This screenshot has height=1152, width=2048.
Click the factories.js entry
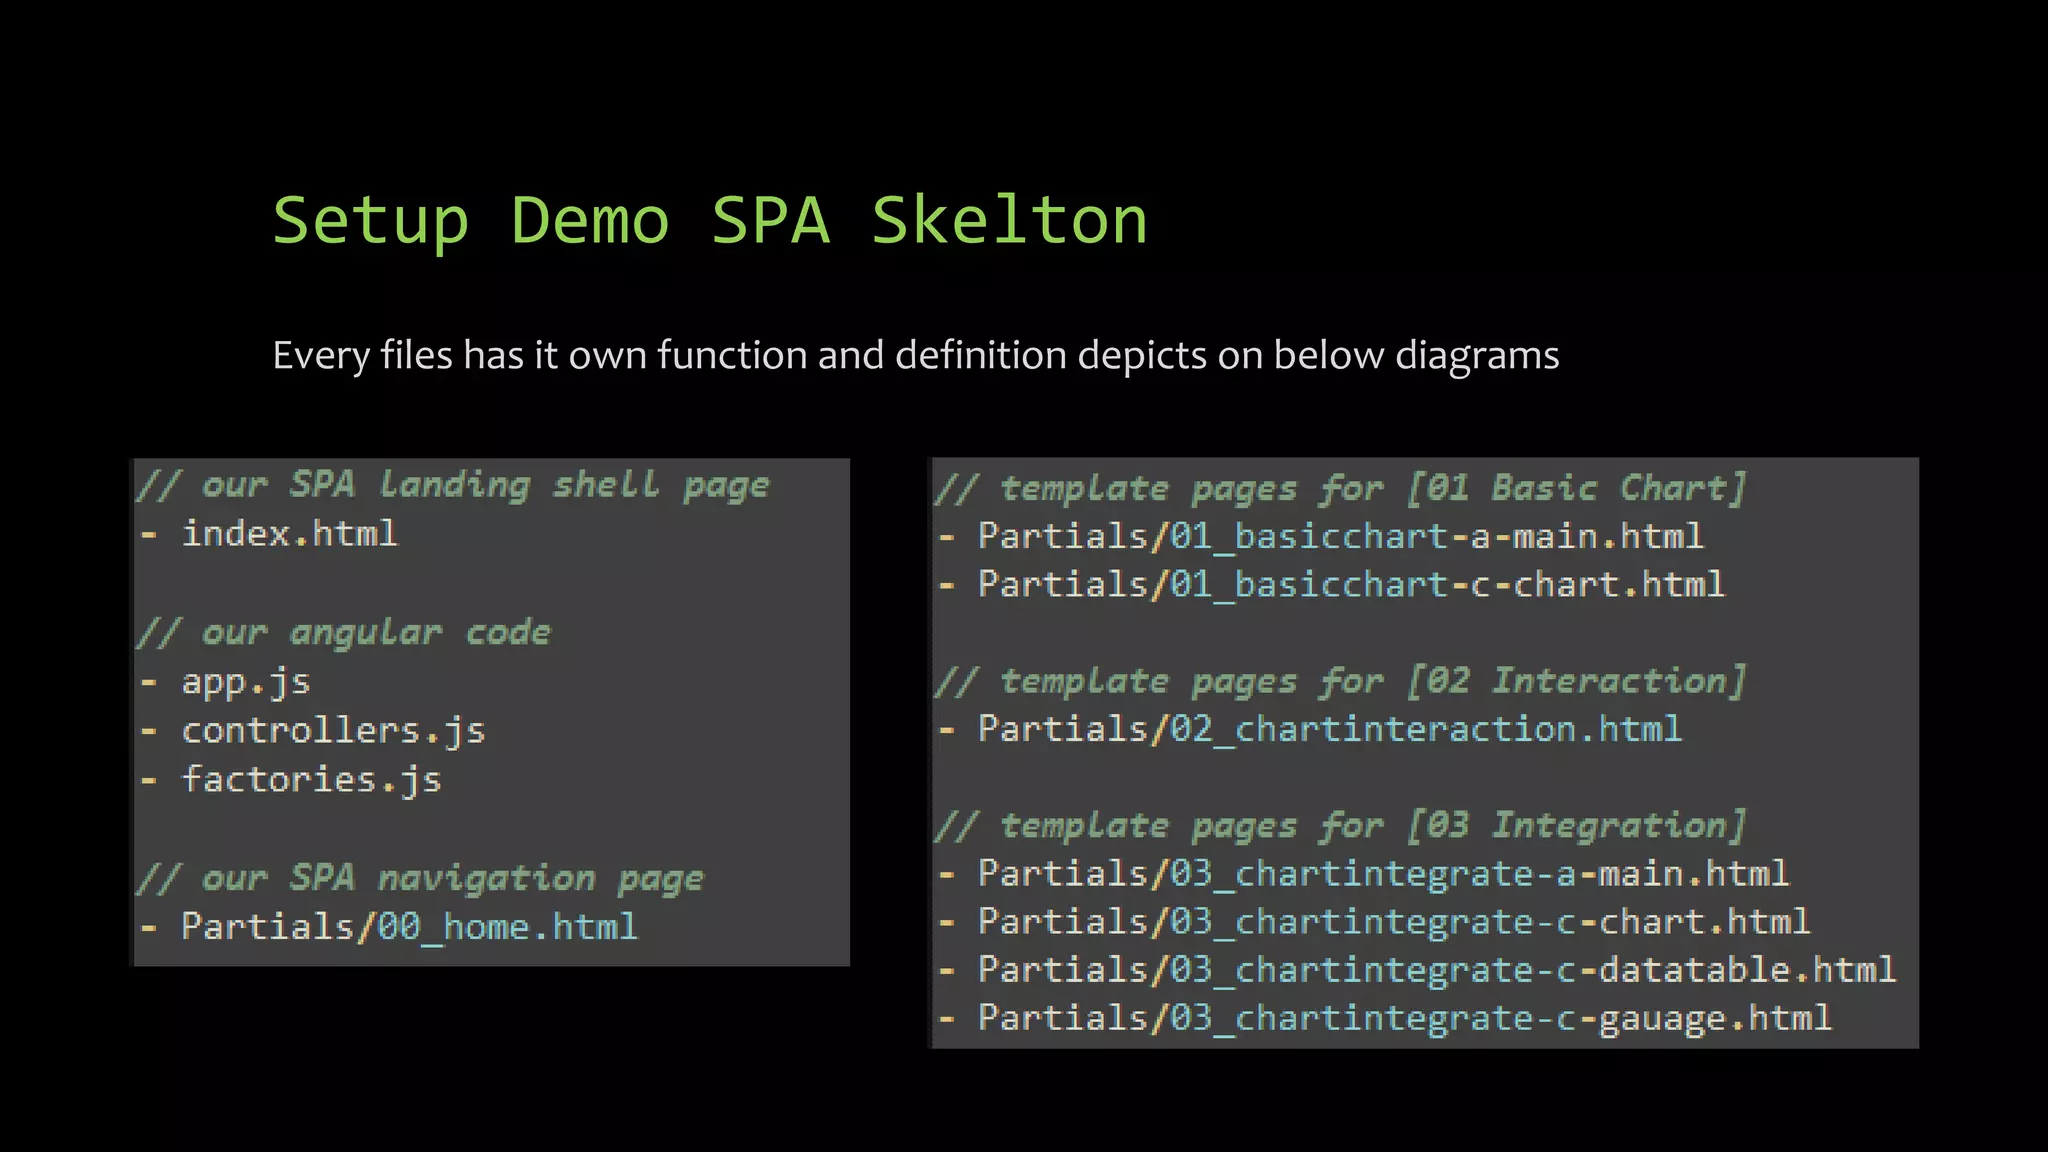(311, 780)
